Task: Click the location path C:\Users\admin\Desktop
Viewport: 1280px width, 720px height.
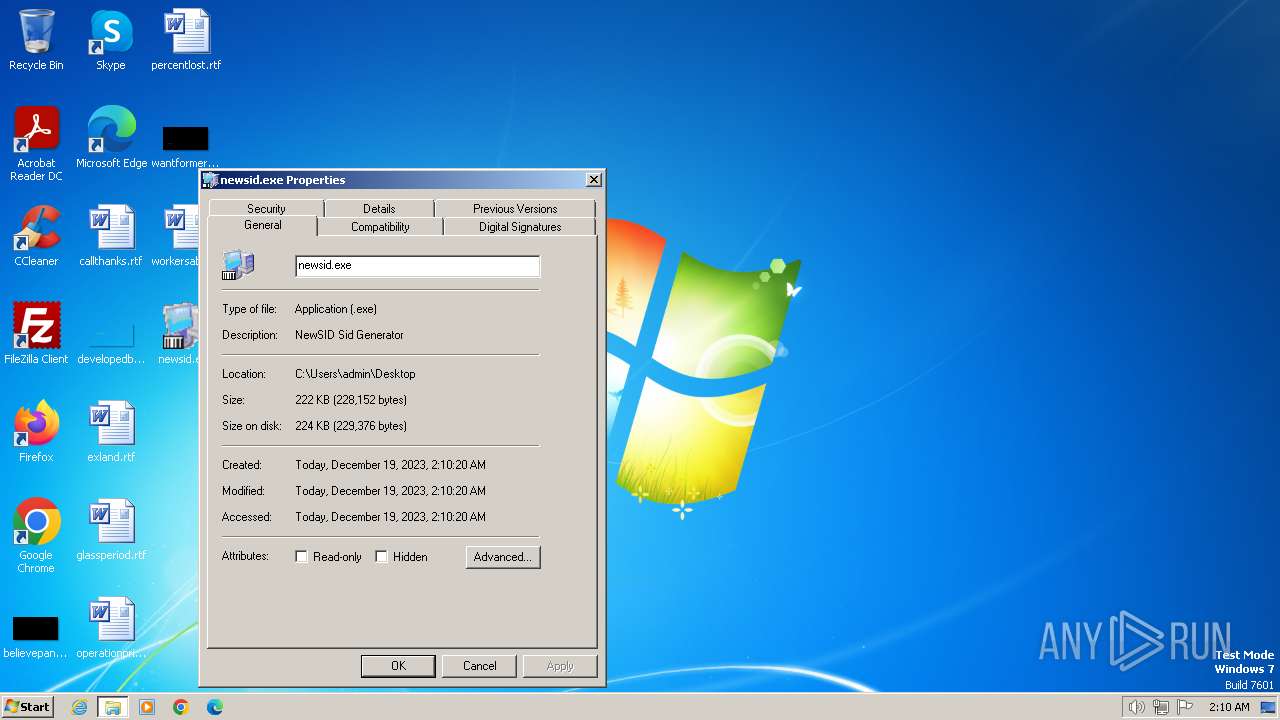Action: coord(355,374)
